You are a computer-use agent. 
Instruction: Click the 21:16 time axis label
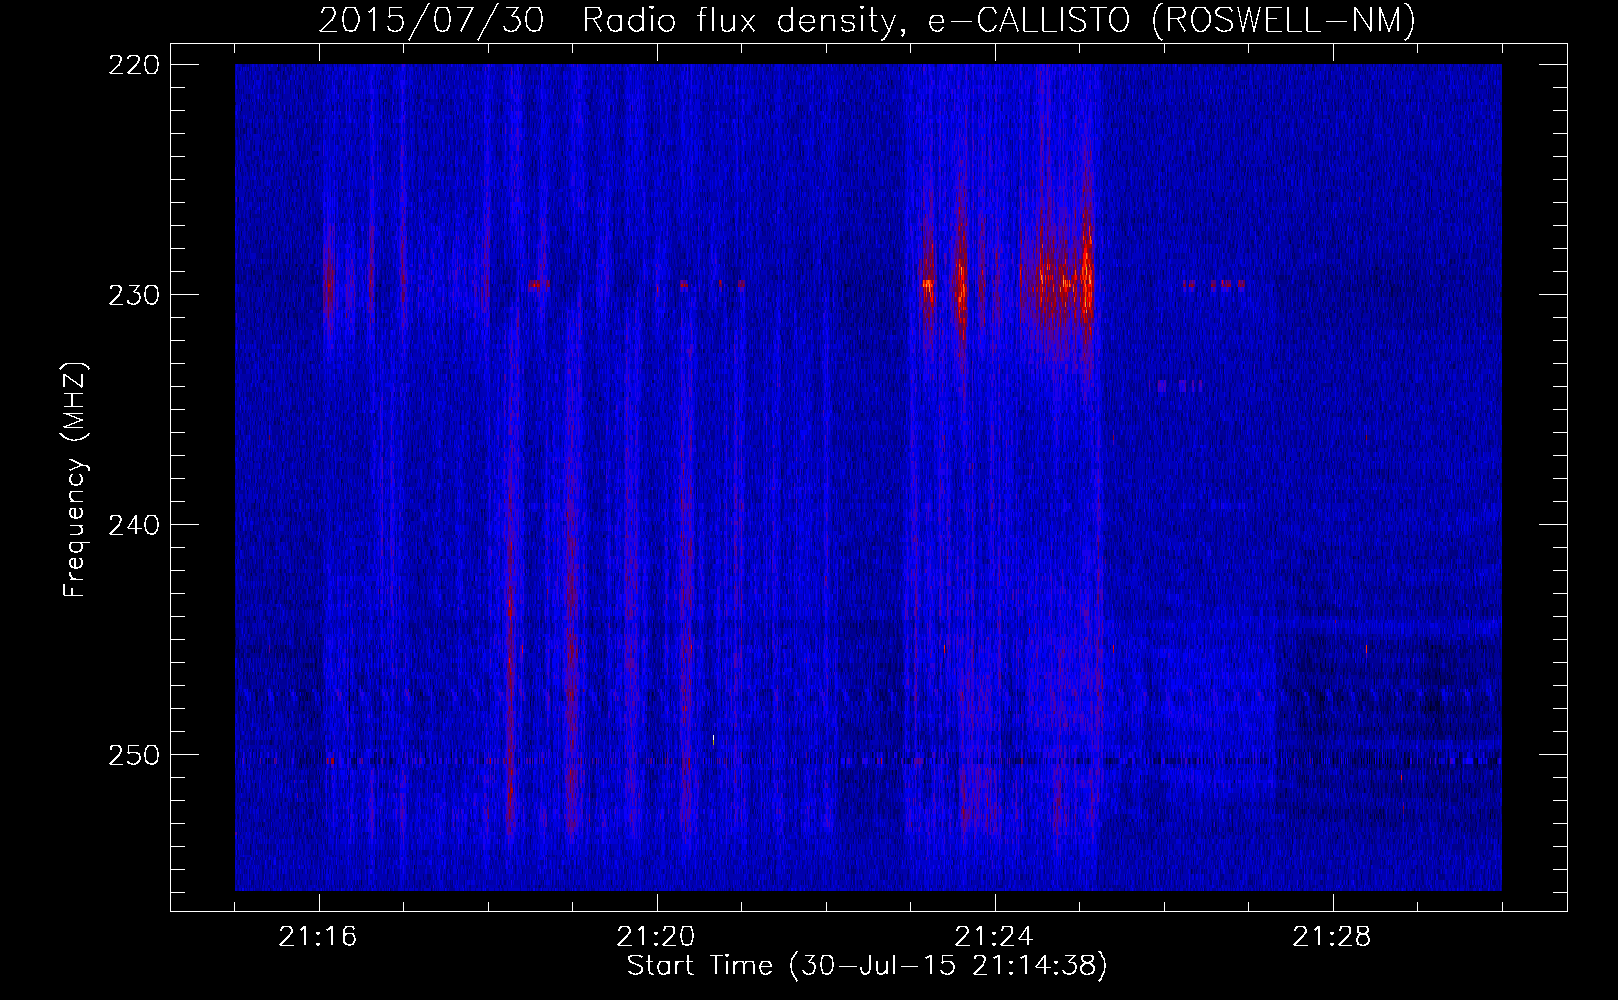318,937
